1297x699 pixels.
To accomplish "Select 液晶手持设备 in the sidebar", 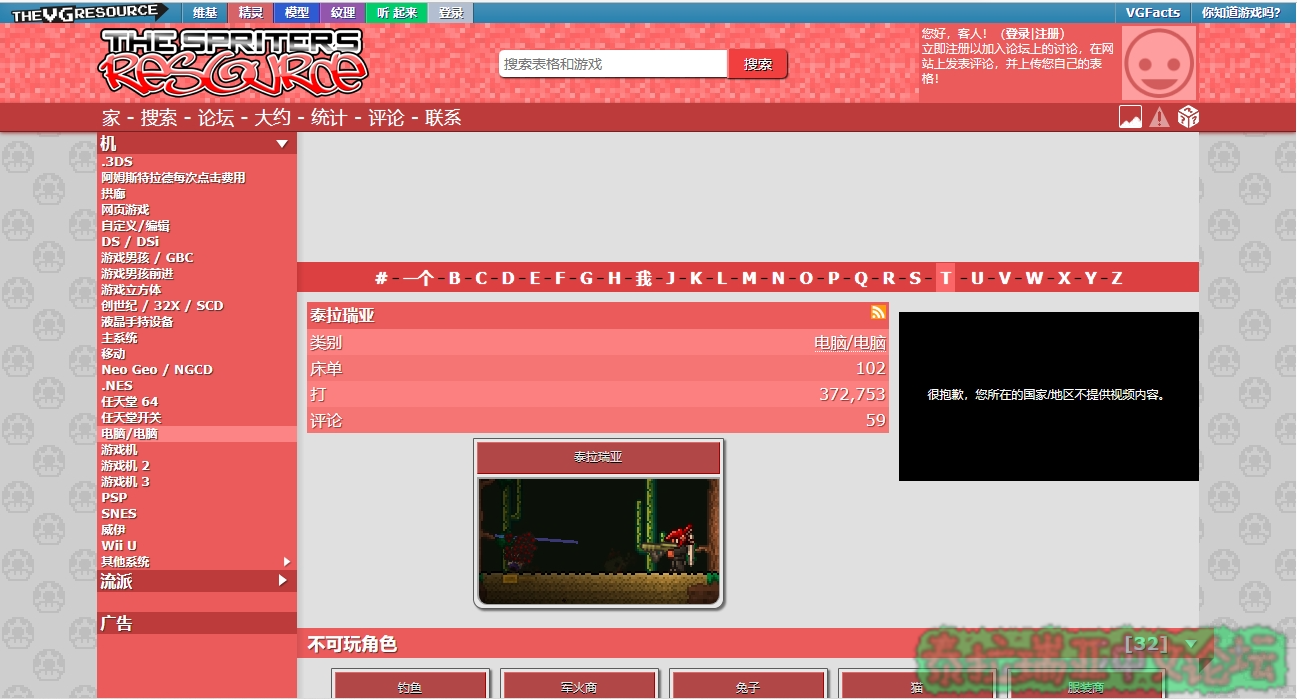I will coord(137,321).
